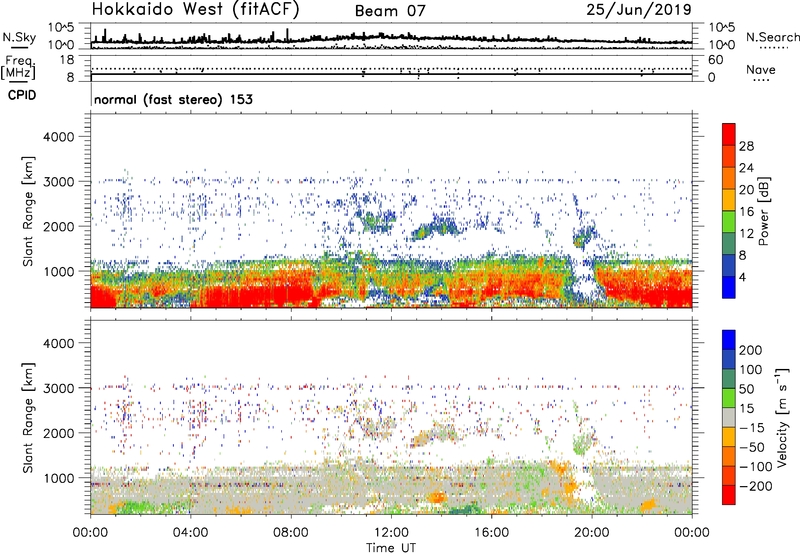Click the '2000' tick of the velocity panel

[58, 433]
